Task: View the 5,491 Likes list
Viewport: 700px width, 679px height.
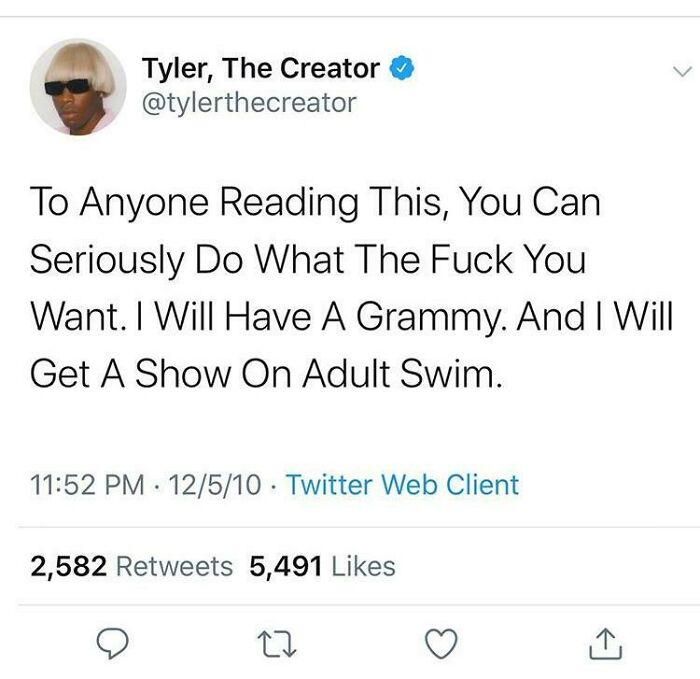Action: point(322,567)
